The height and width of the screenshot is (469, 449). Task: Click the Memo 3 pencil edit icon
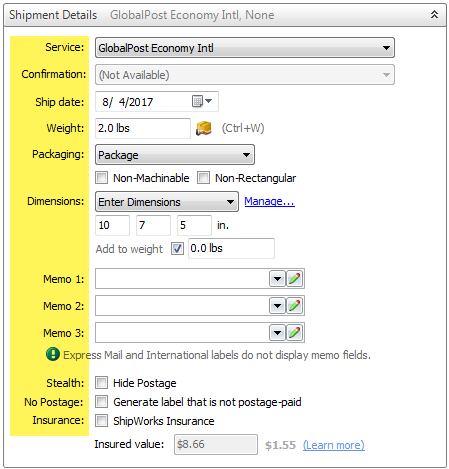(295, 333)
